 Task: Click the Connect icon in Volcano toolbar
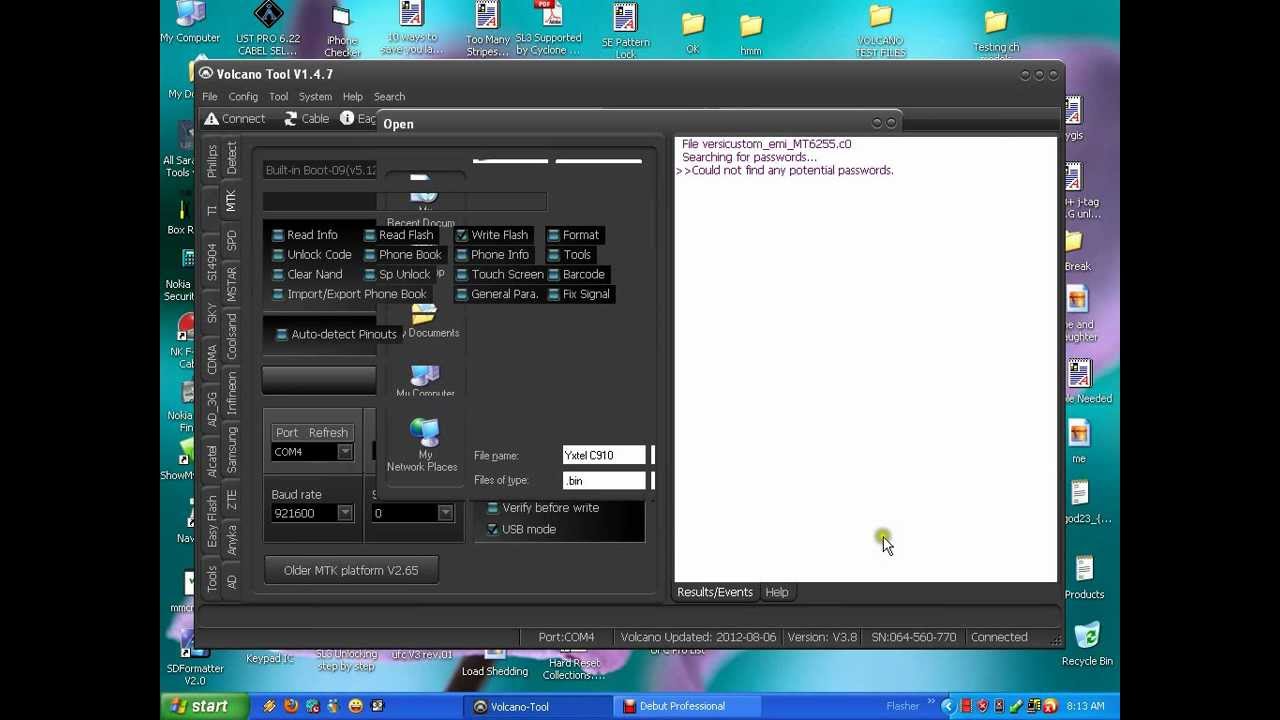pos(211,119)
